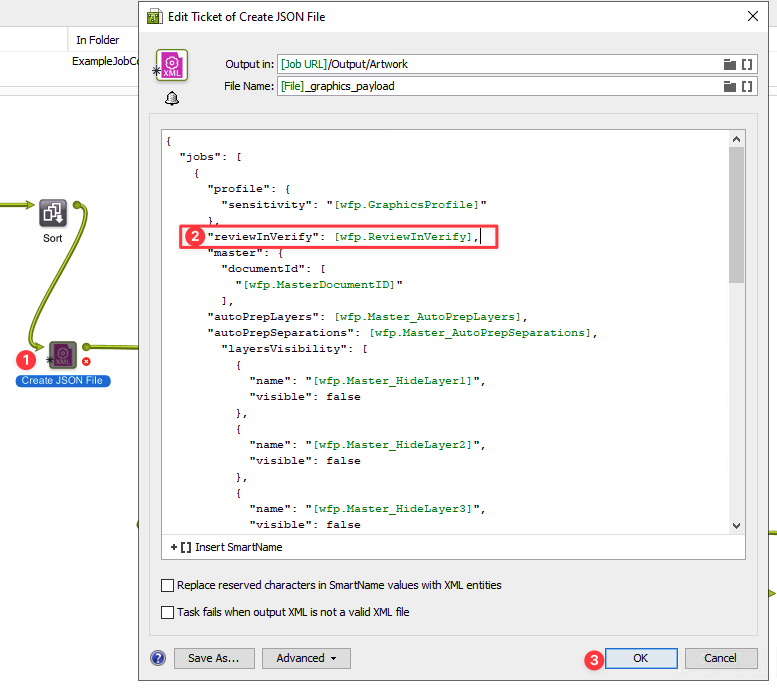
Task: Insert SmartName in Output in field
Action: click(x=747, y=64)
